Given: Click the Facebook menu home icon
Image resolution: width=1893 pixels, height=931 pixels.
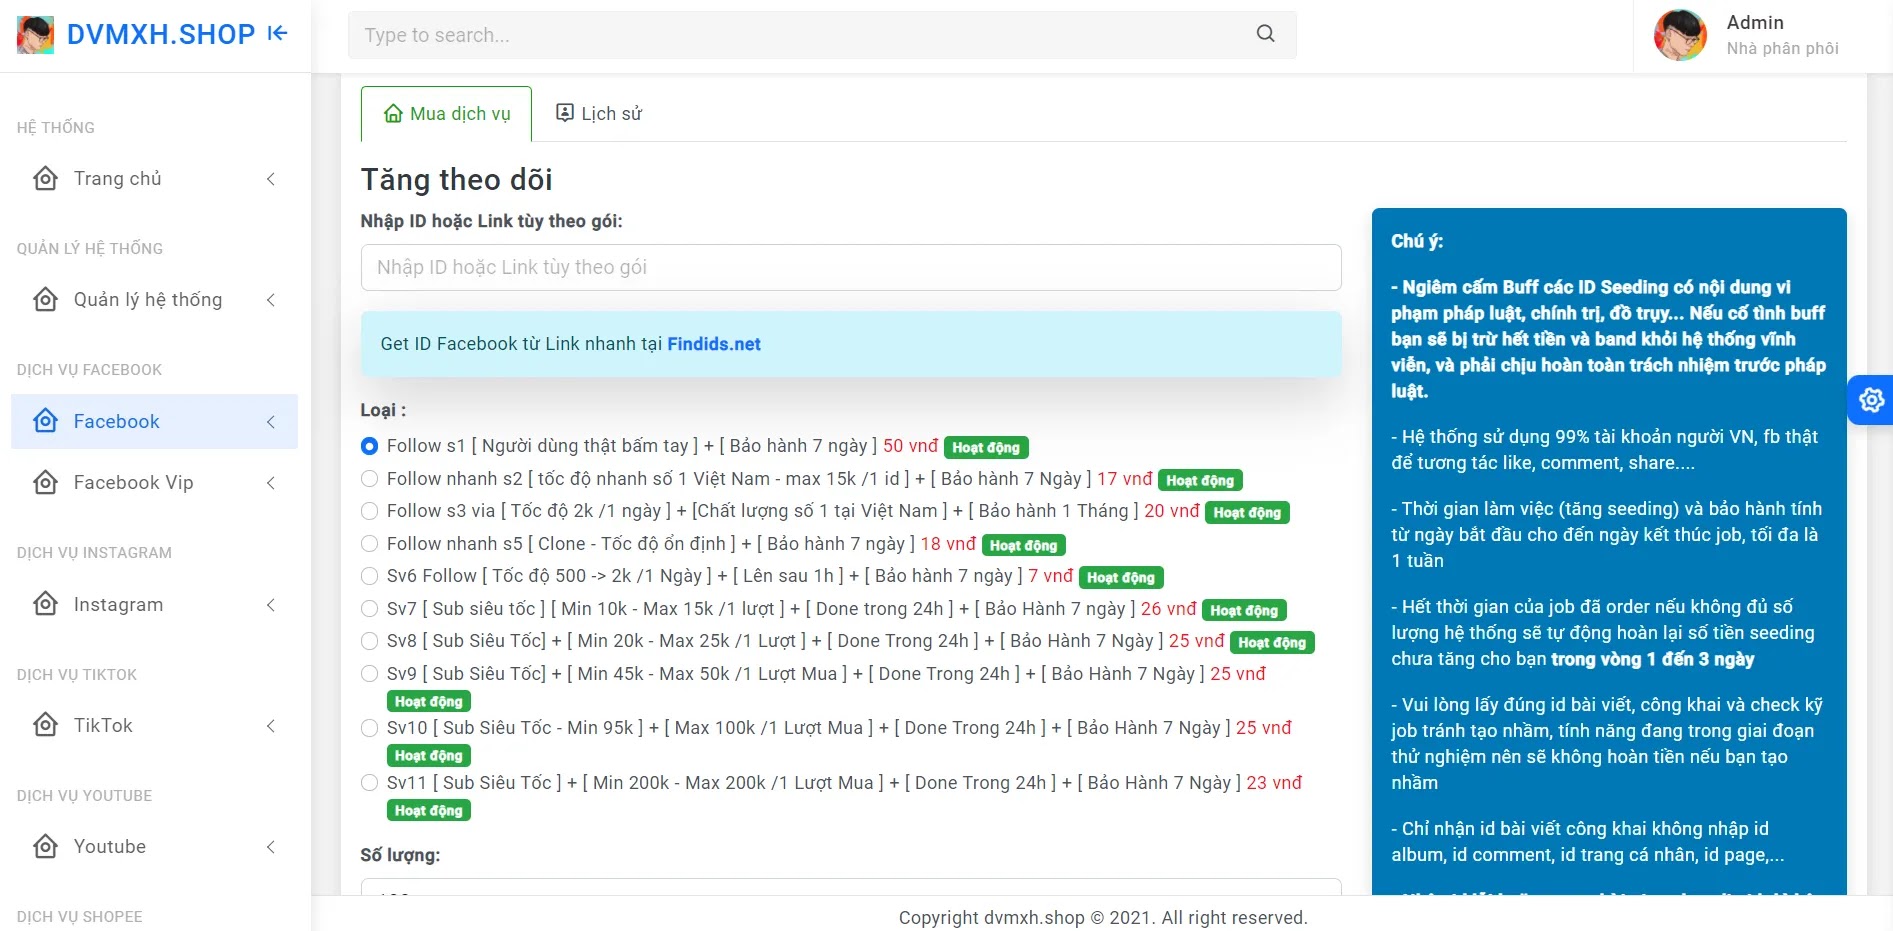Looking at the screenshot, I should pyautogui.click(x=45, y=421).
